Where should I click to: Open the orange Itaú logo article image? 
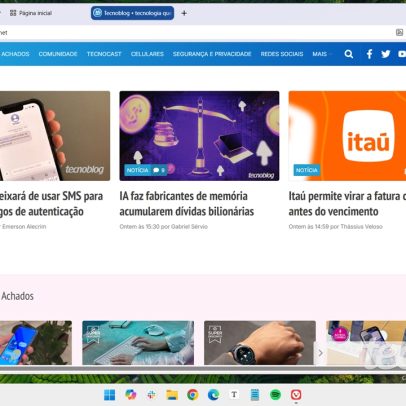[x=347, y=136]
